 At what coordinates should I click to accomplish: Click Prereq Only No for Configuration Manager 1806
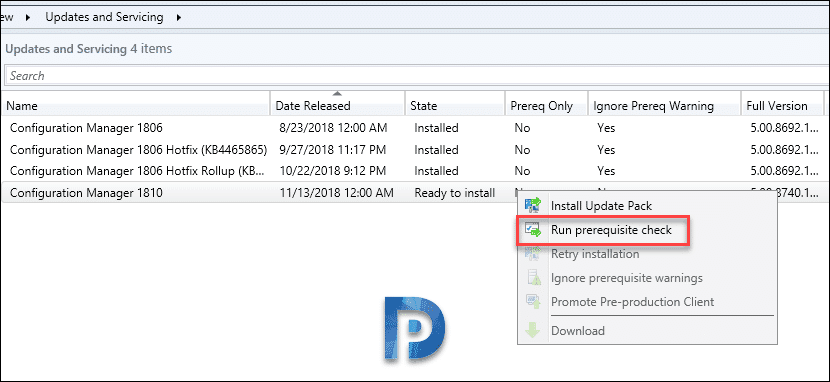522,128
